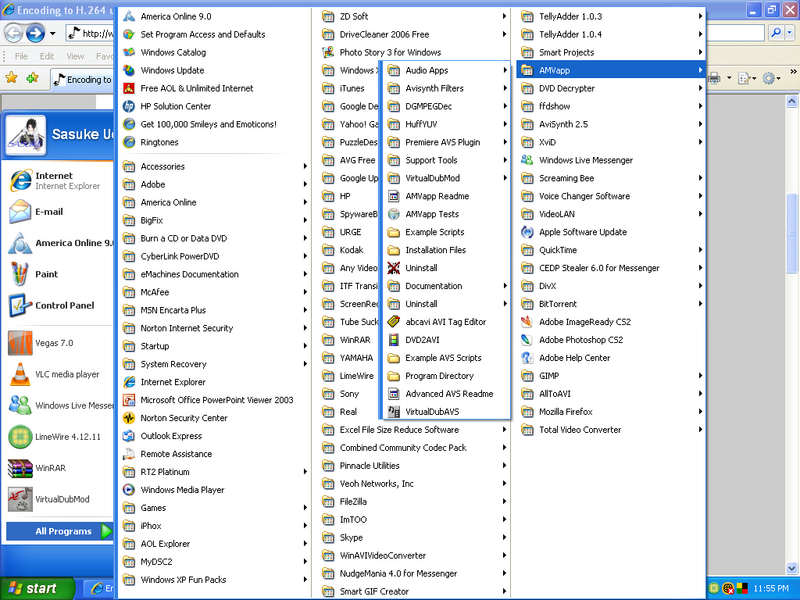The image size is (800, 600).
Task: Select the Total Video Converter entry
Action: tap(611, 430)
